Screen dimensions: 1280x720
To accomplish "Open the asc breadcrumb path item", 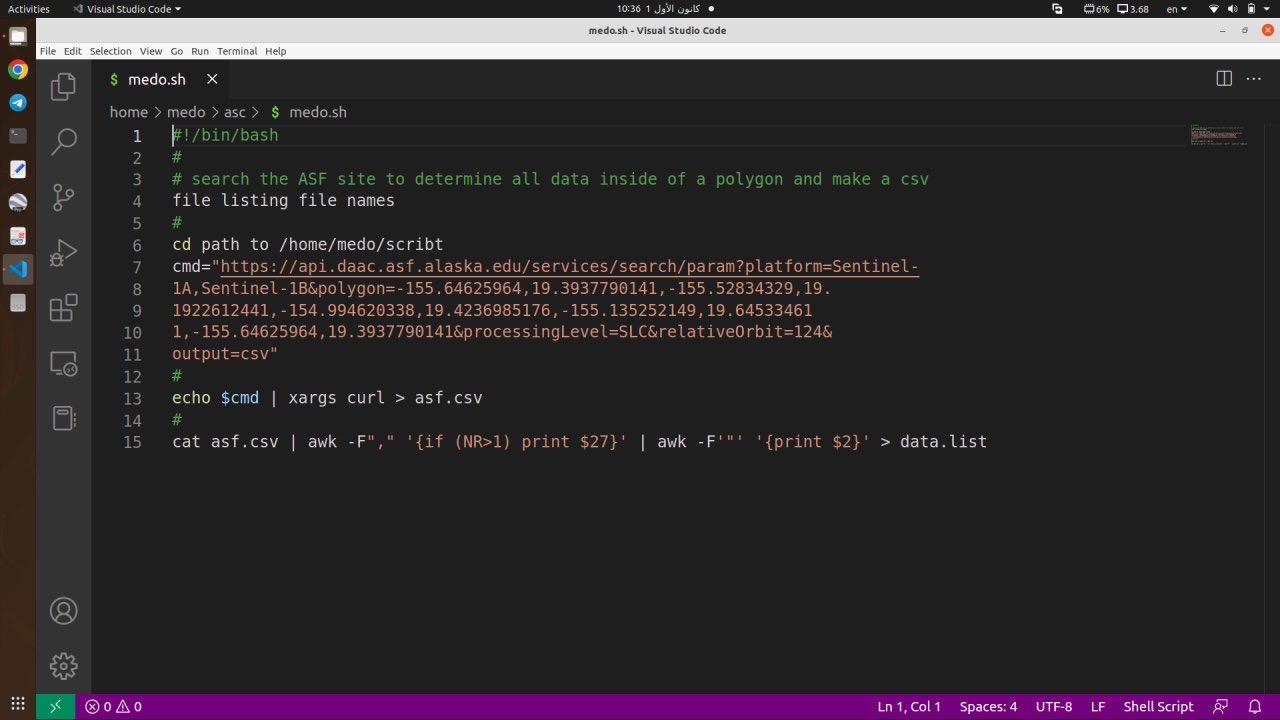I will coord(234,112).
